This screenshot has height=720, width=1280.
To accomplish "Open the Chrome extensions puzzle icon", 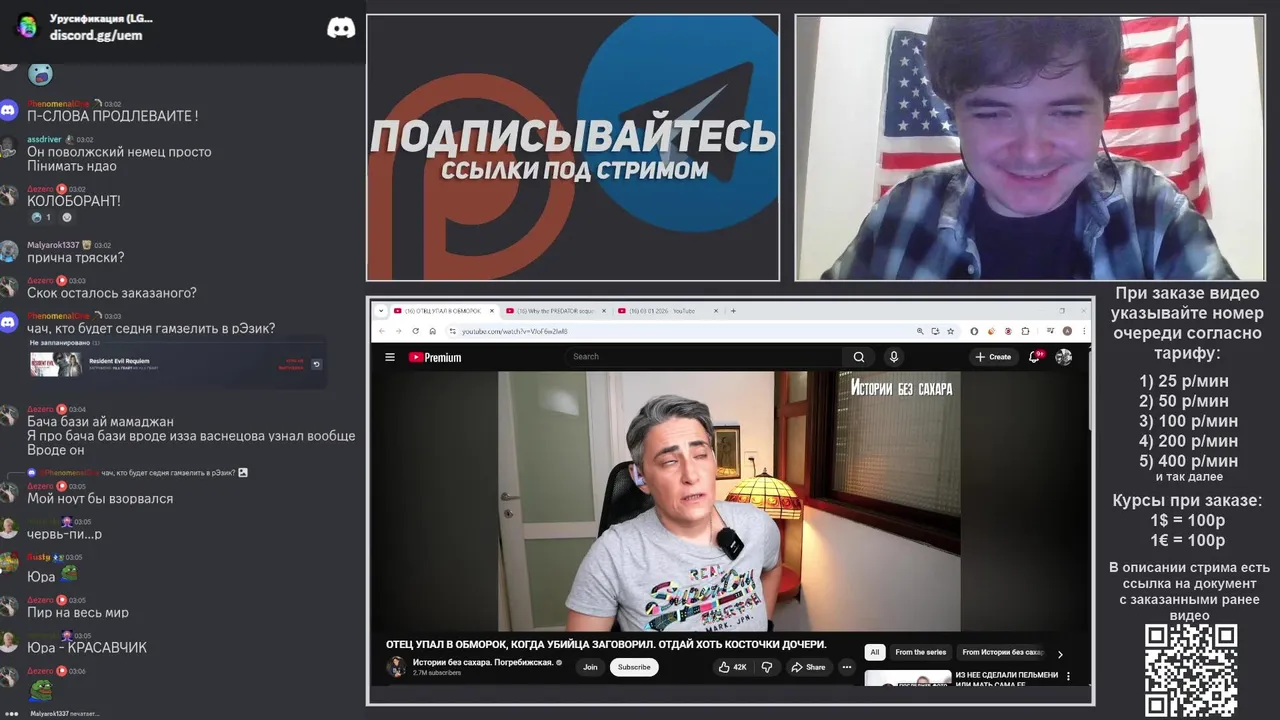I will coord(1025,331).
